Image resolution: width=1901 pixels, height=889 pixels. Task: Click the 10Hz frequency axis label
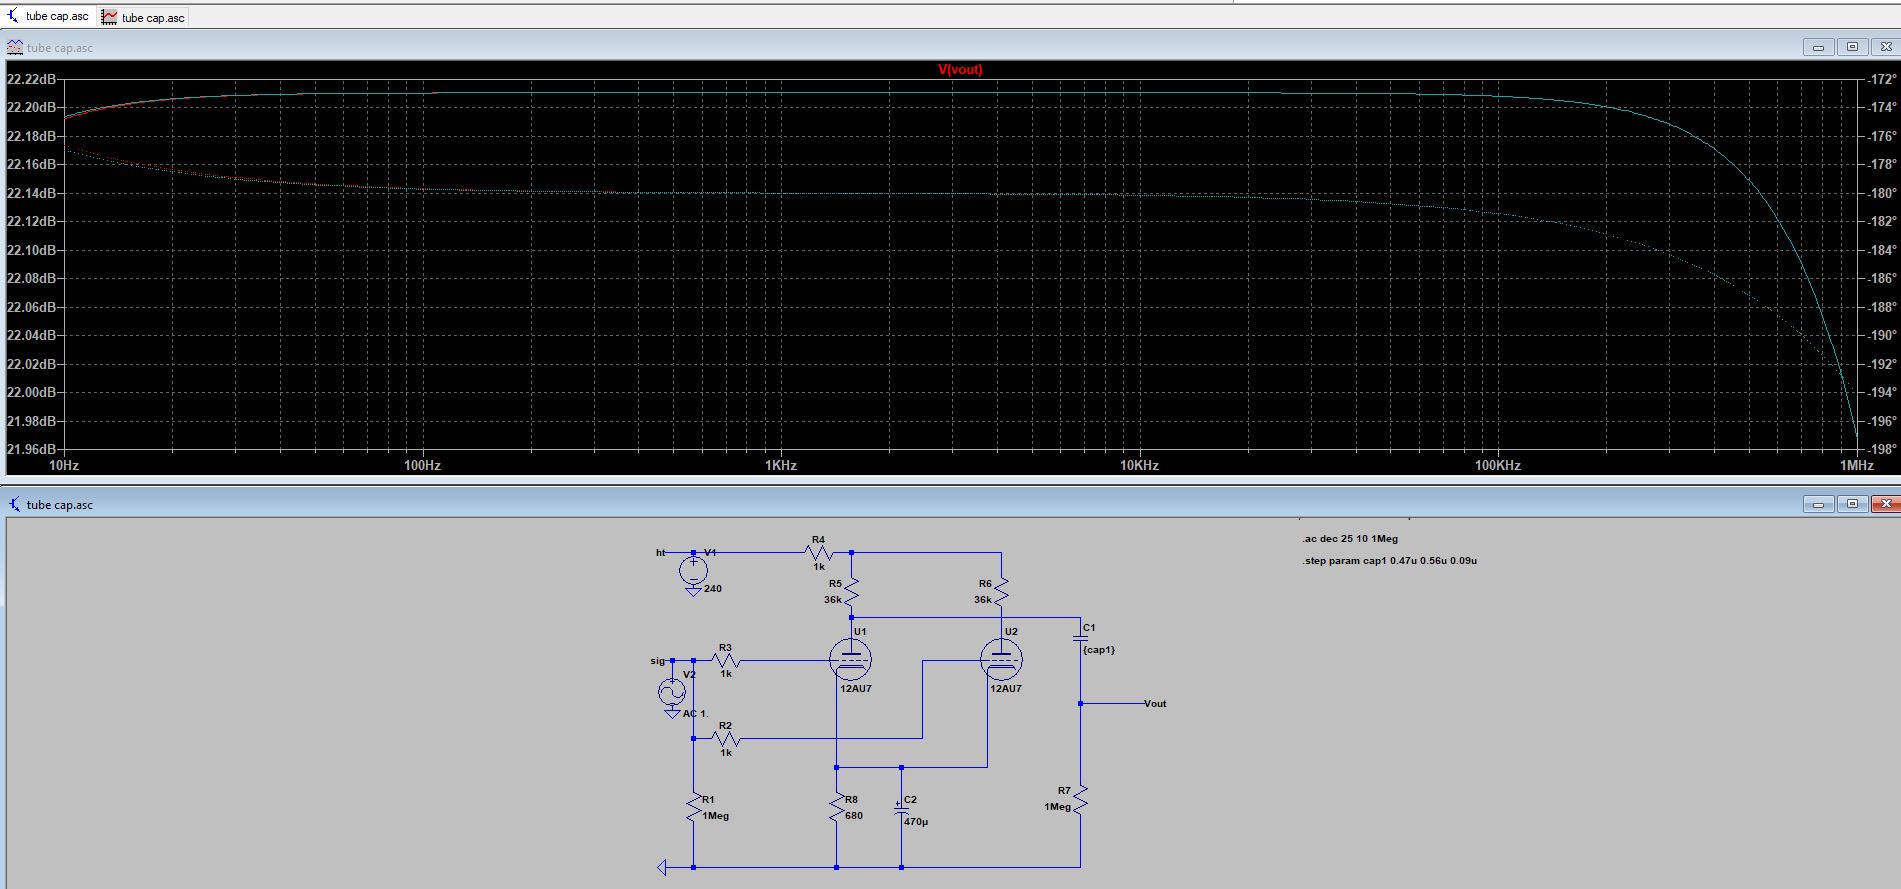pos(64,466)
